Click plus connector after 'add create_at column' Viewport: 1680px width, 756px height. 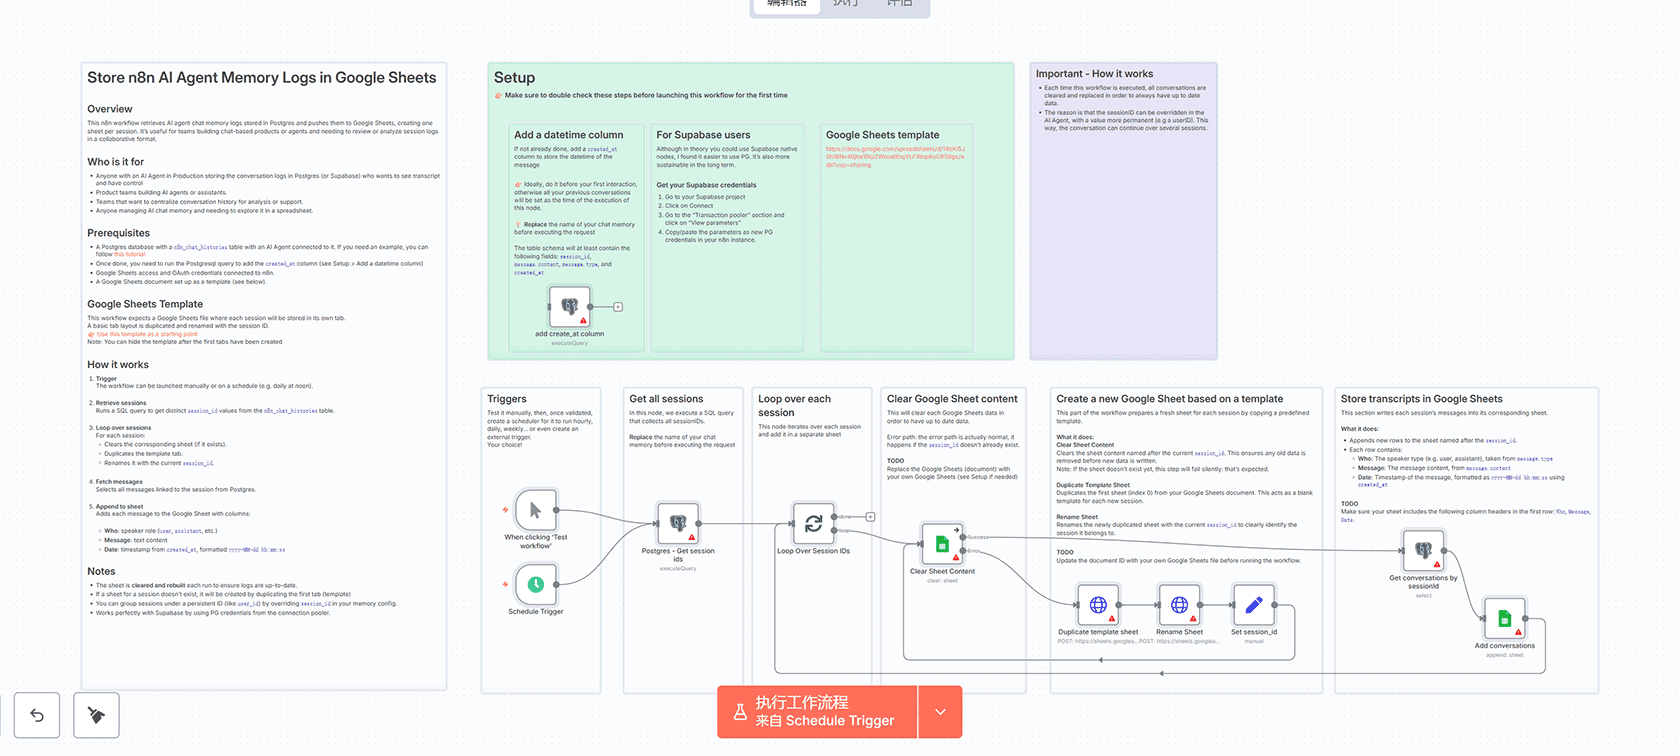618,307
